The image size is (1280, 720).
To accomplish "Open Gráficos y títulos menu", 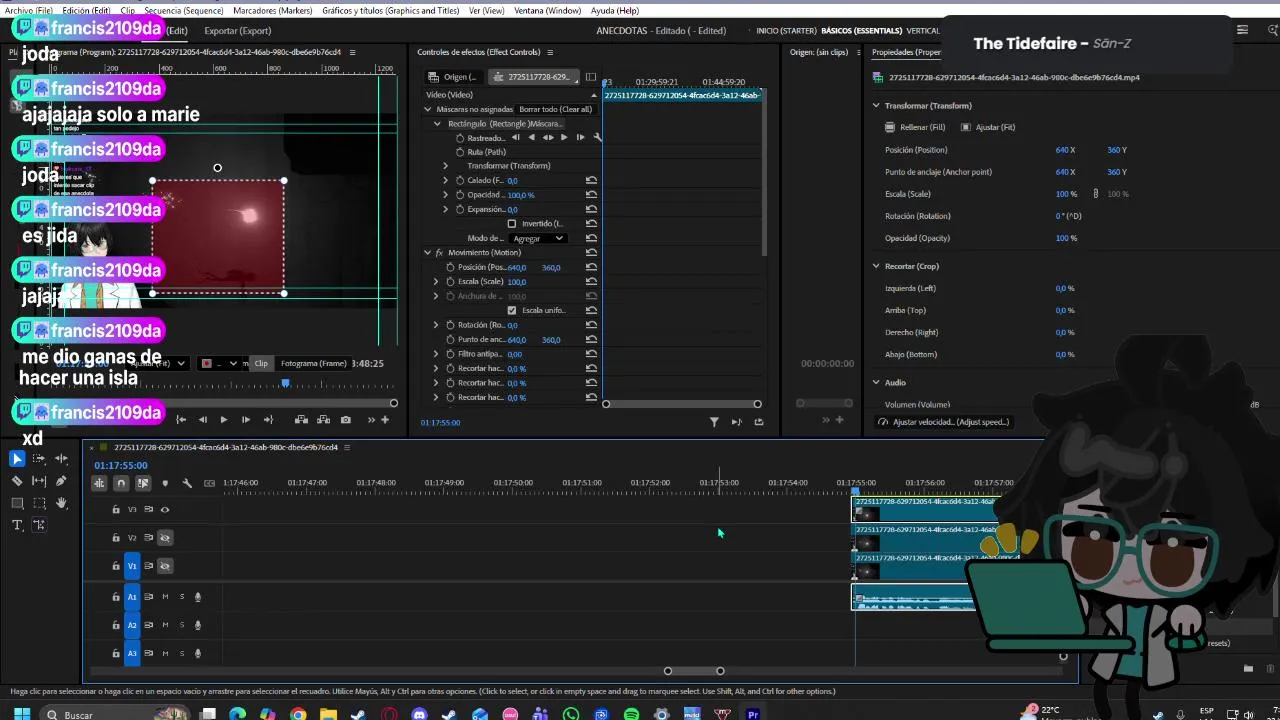I will click(x=390, y=10).
